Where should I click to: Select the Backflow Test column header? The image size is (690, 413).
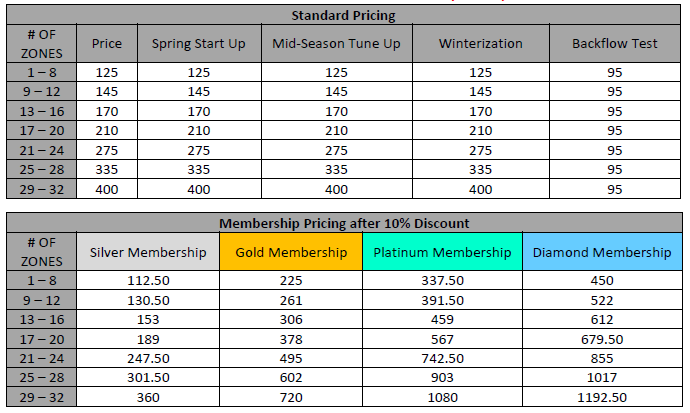coord(614,44)
